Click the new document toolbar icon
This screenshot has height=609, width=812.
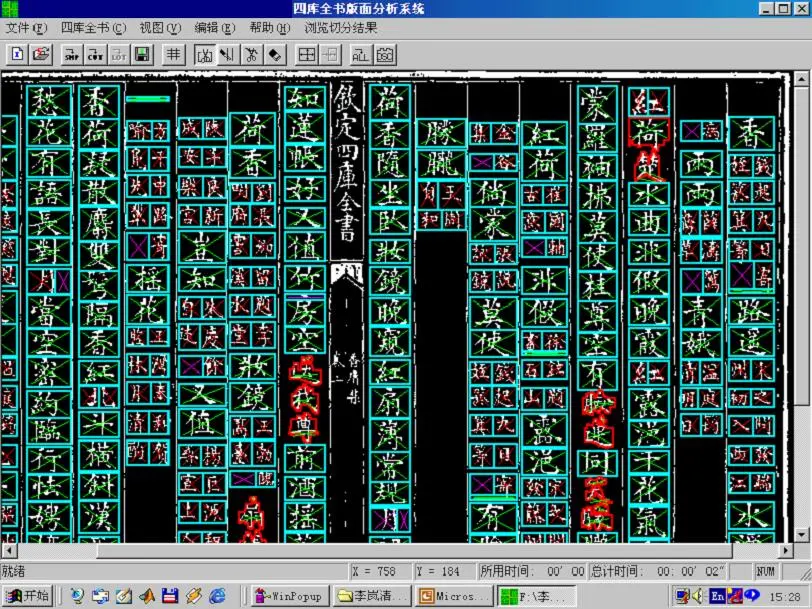tap(18, 54)
